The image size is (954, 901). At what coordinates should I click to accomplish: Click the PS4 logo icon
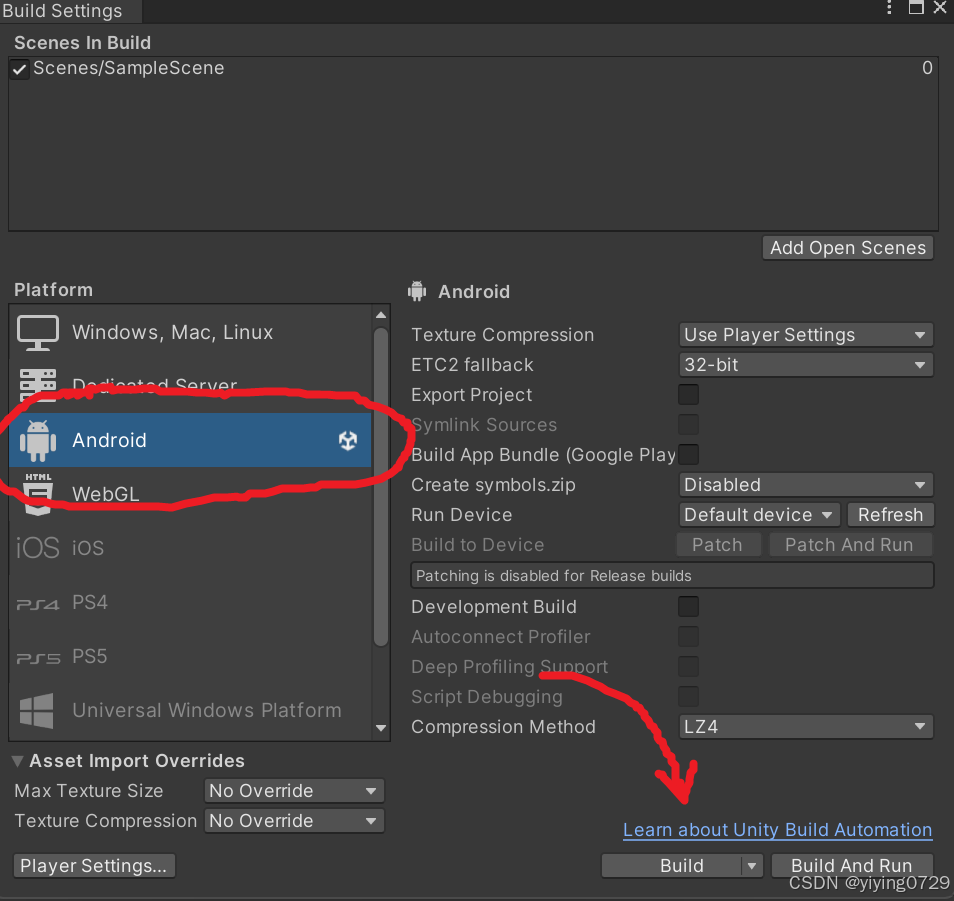coord(38,604)
